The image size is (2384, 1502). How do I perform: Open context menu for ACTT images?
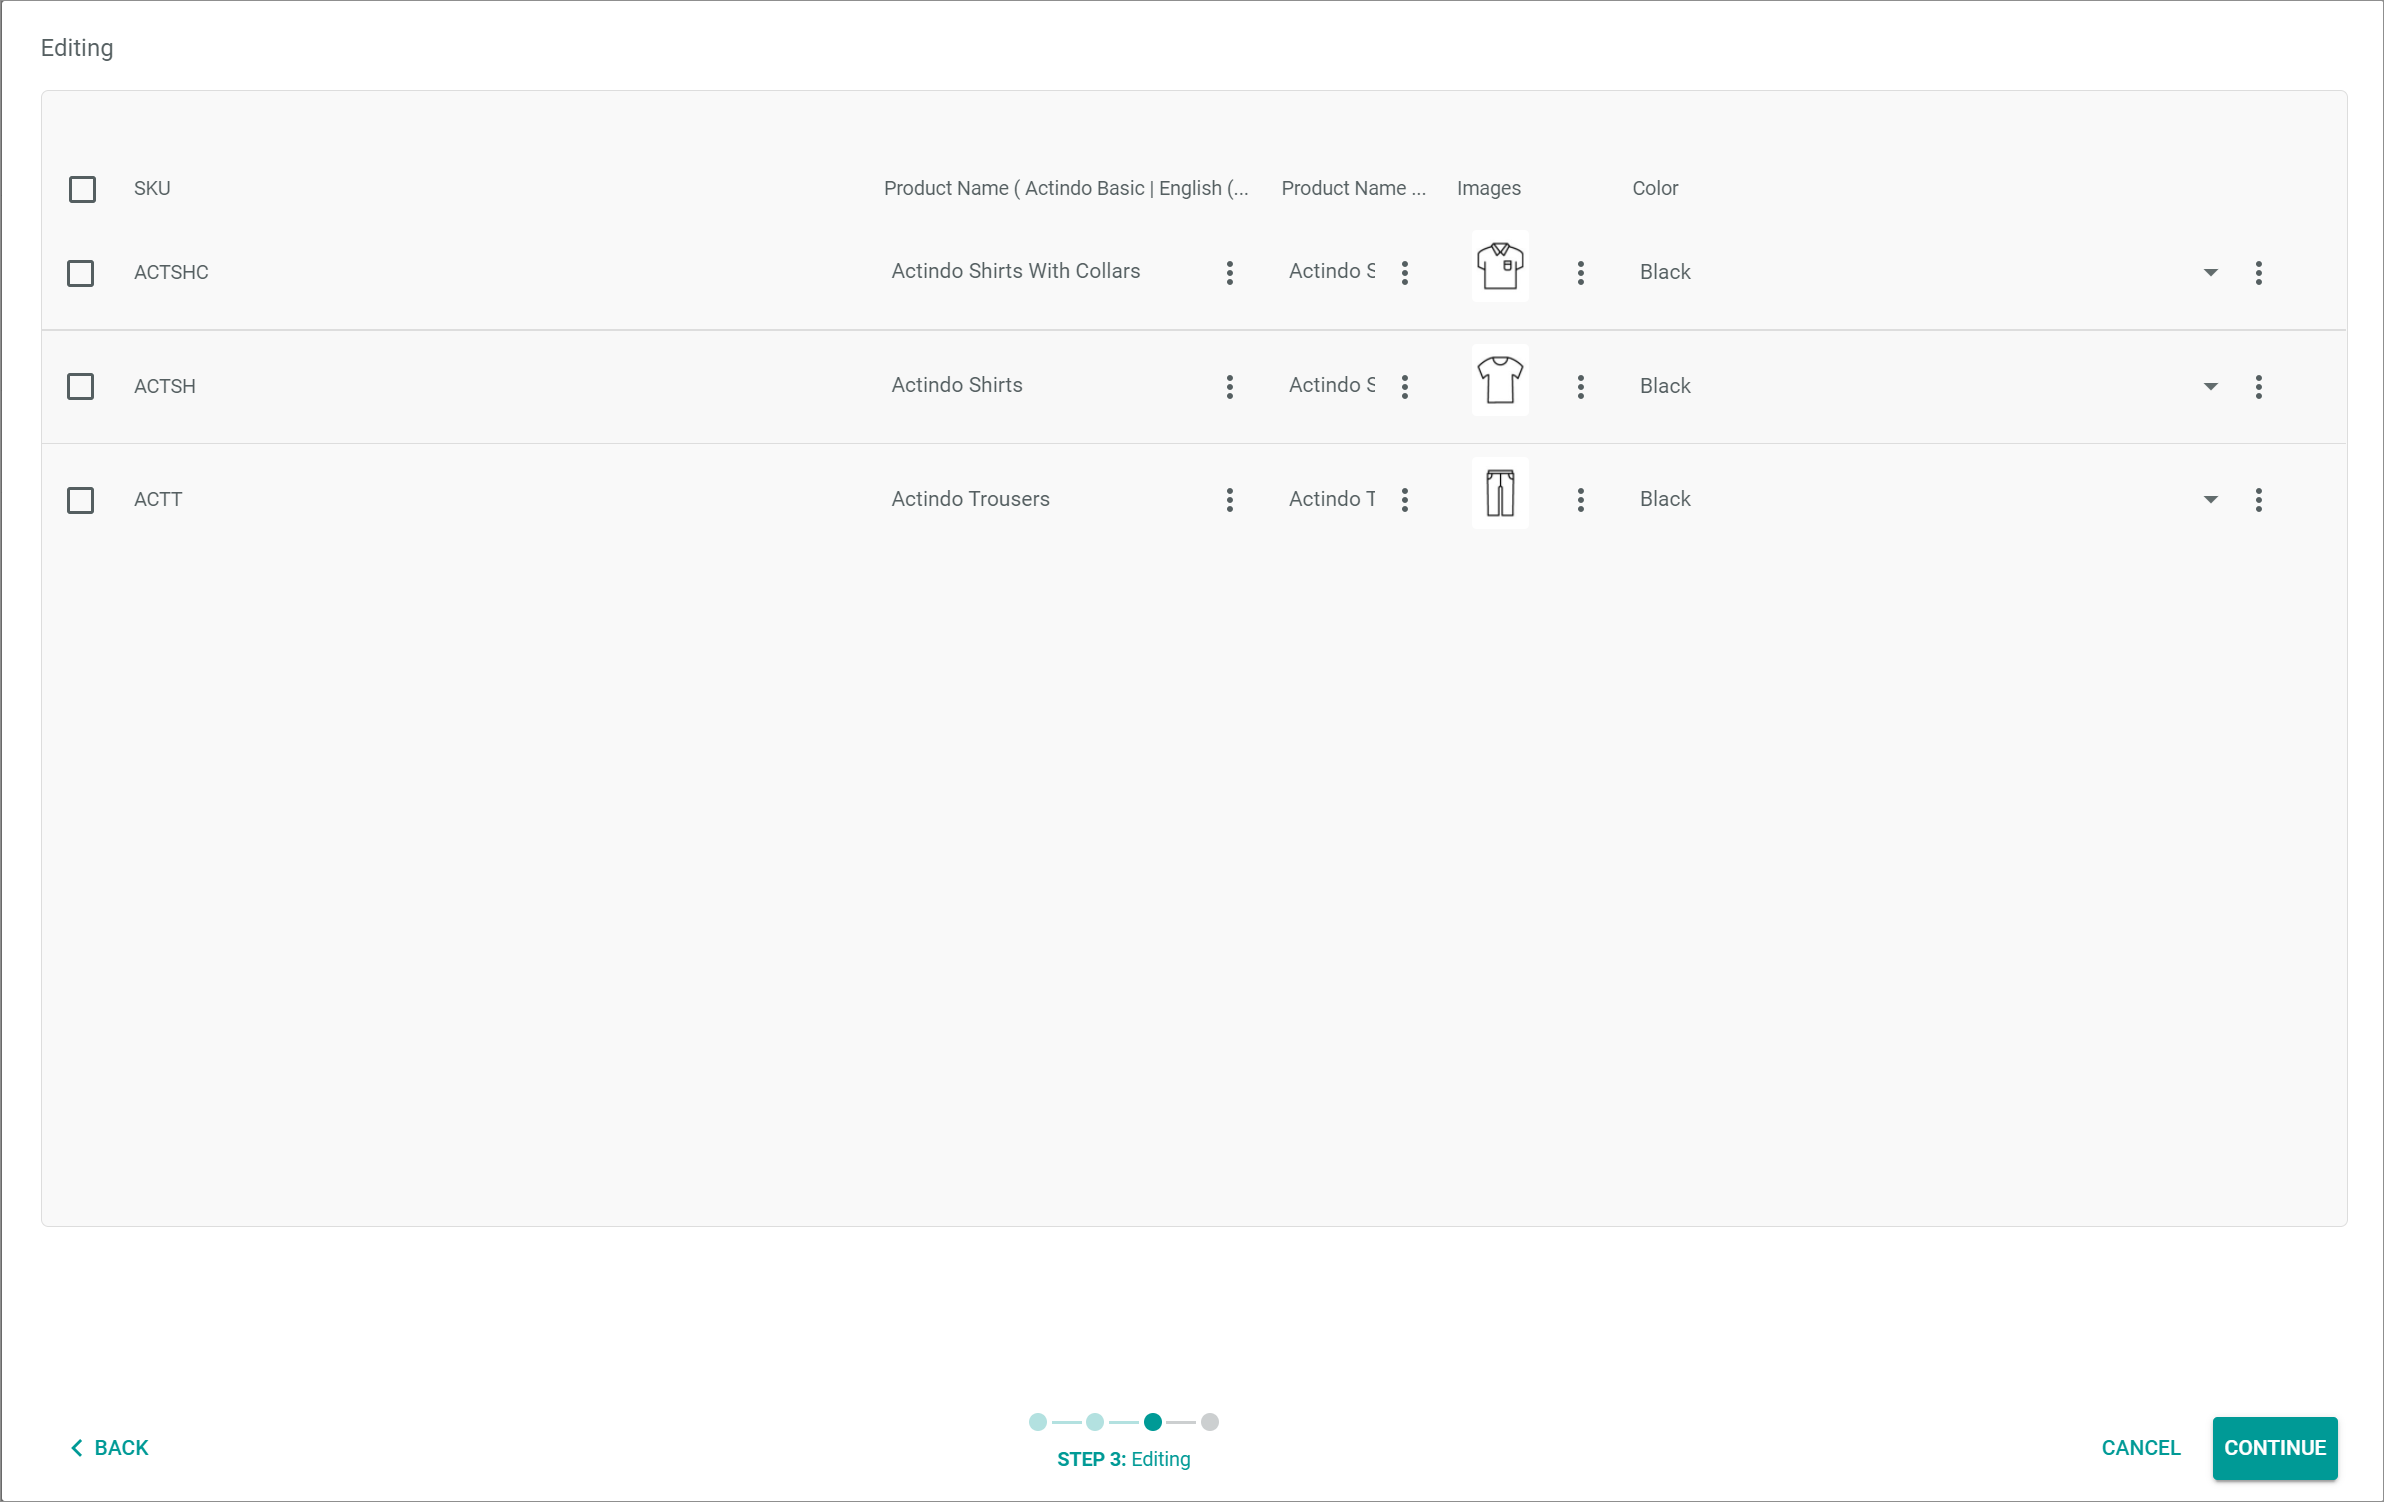(x=1581, y=498)
